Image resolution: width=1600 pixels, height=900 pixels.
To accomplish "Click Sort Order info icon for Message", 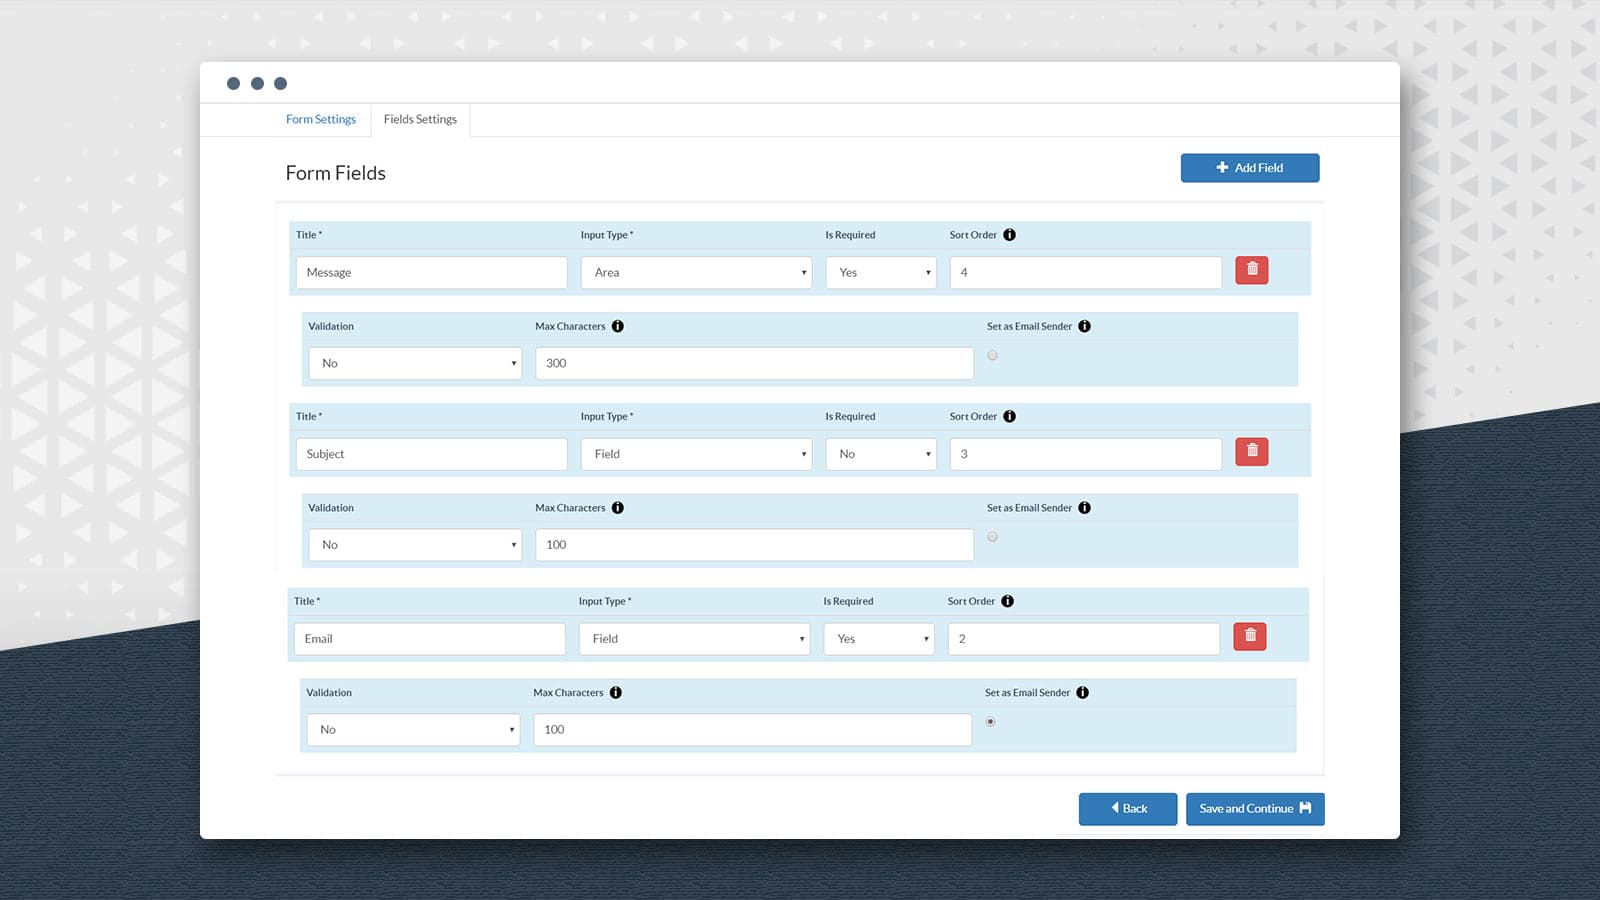I will click(1009, 235).
